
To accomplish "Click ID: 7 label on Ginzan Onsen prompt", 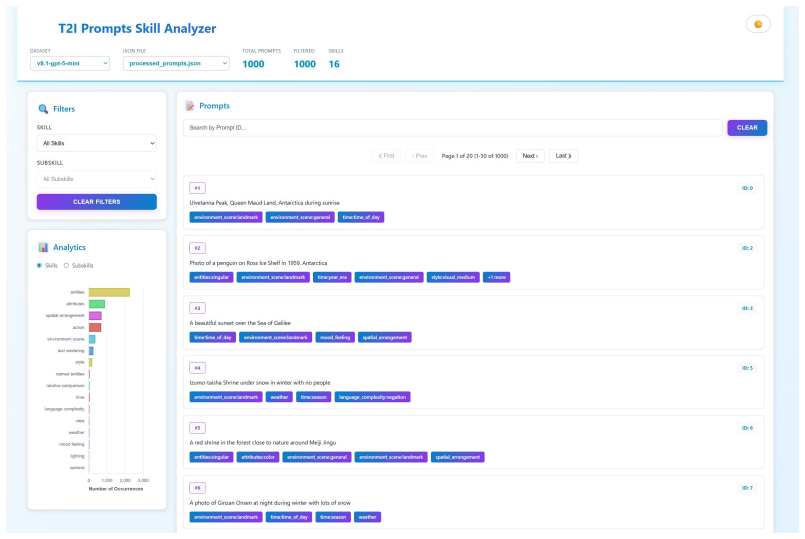I will [x=747, y=488].
